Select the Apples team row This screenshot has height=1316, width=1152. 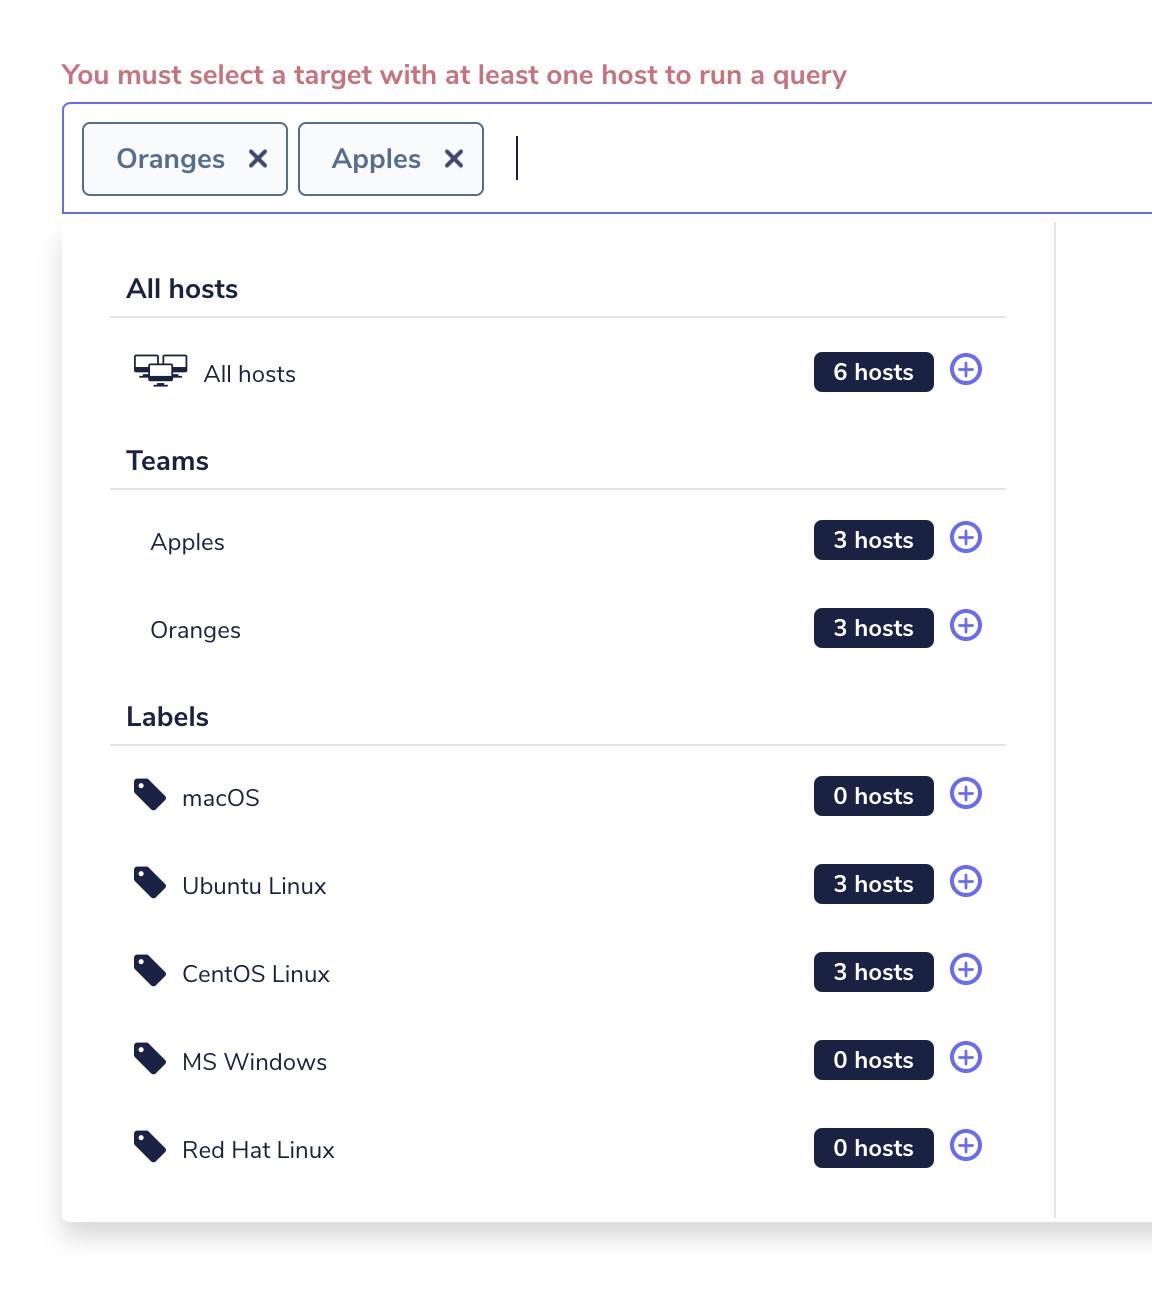(187, 542)
